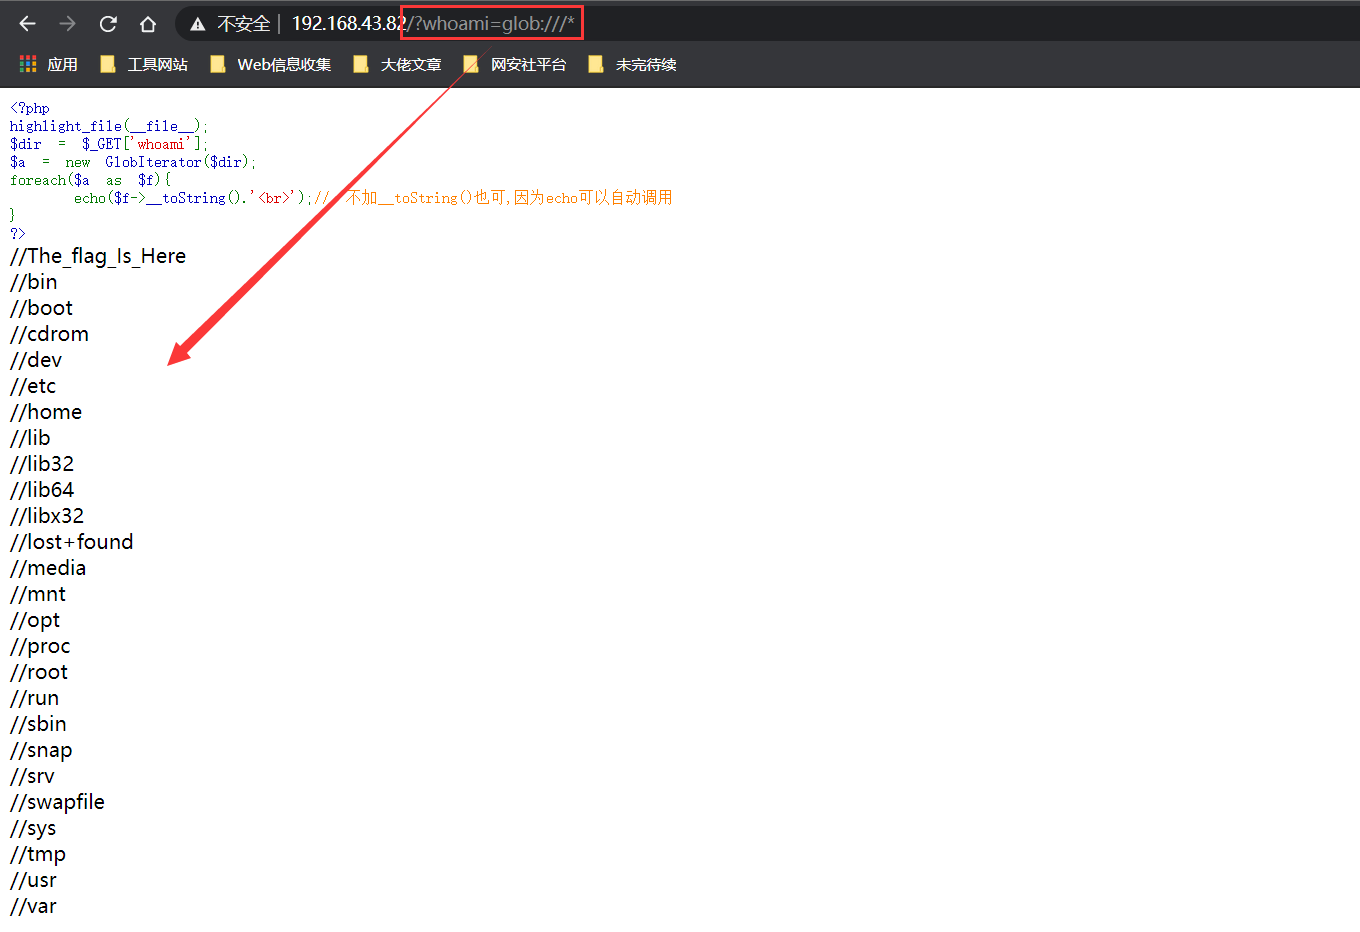Focus the address bar URL text
This screenshot has height=932, width=1360.
click(432, 24)
